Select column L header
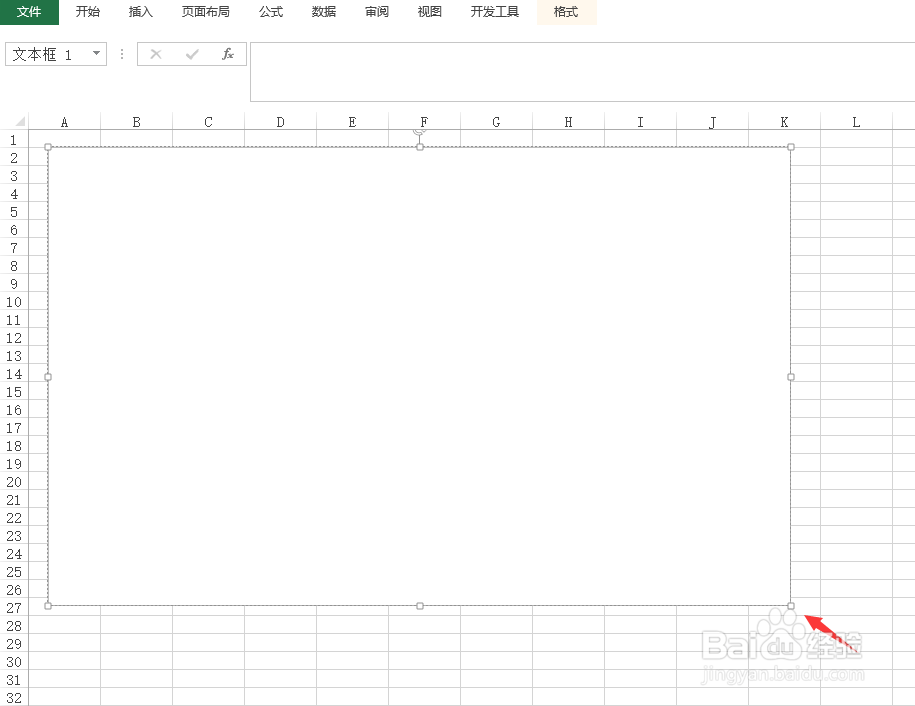915x706 pixels. click(856, 121)
